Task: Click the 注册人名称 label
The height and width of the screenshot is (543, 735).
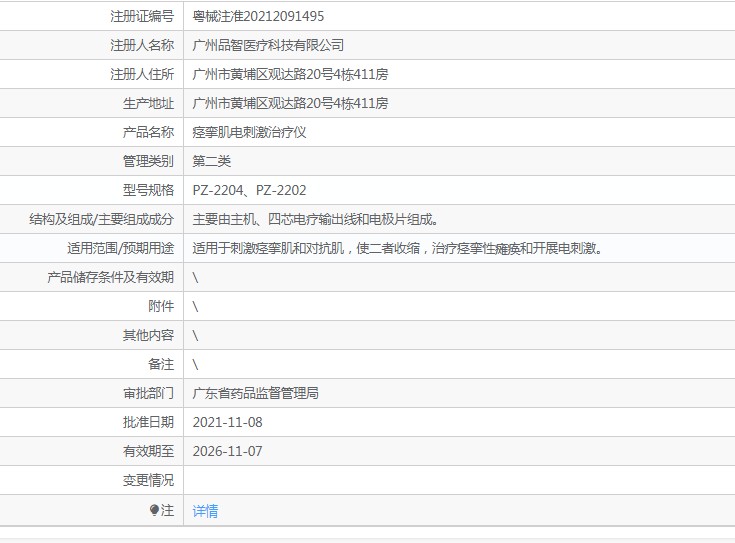Action: click(142, 45)
